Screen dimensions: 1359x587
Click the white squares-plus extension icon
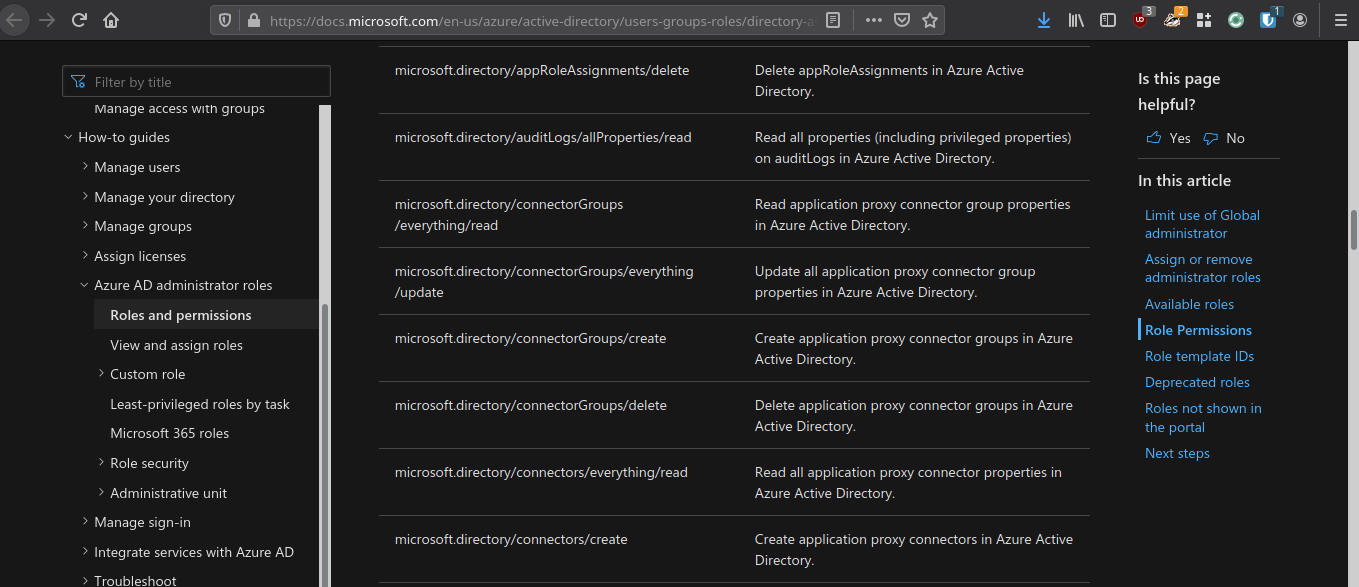(x=1204, y=20)
